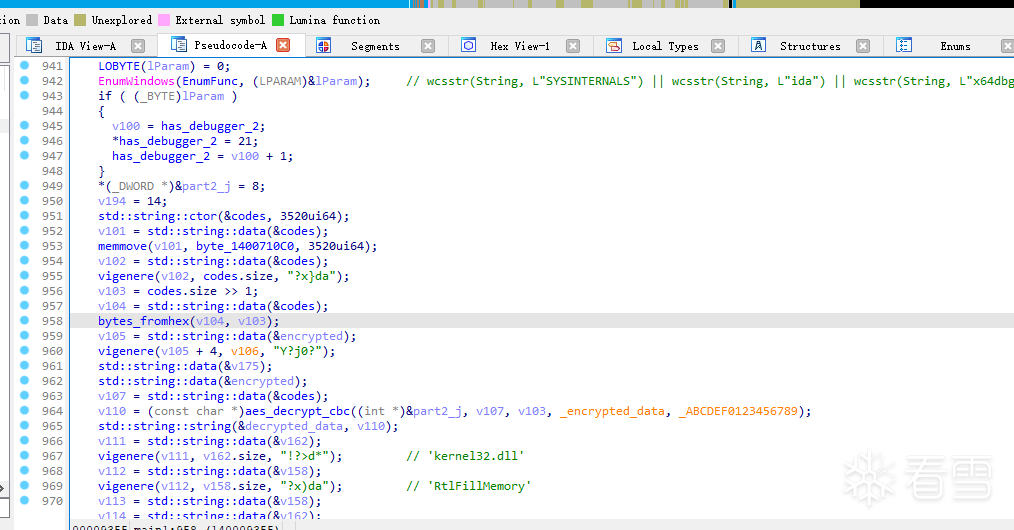Screen dimensions: 1014x530
Task: Click bytes_fromhex call on line 958
Action: 144,321
